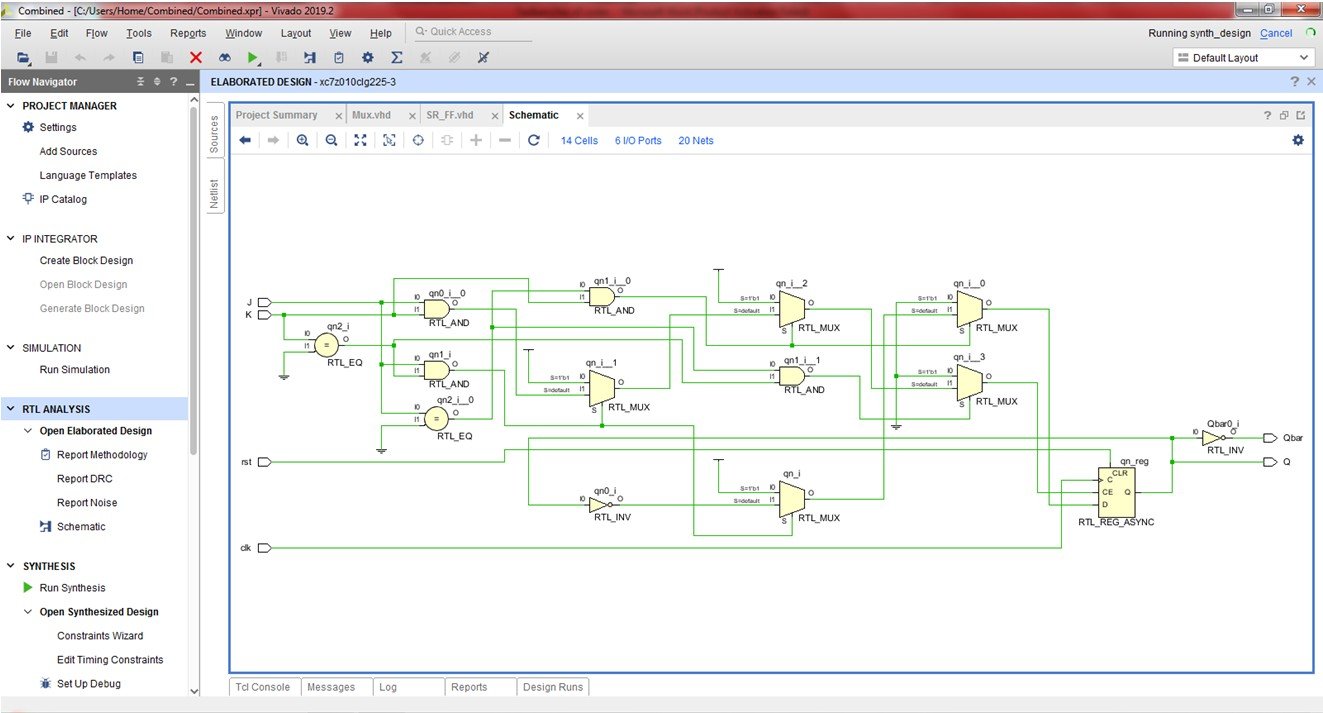Click the step-to-end toolbar icon

coord(310,58)
